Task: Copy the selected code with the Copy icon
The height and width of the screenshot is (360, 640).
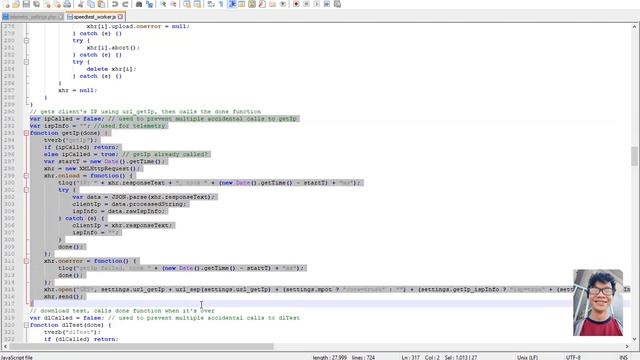Action: 91,4
